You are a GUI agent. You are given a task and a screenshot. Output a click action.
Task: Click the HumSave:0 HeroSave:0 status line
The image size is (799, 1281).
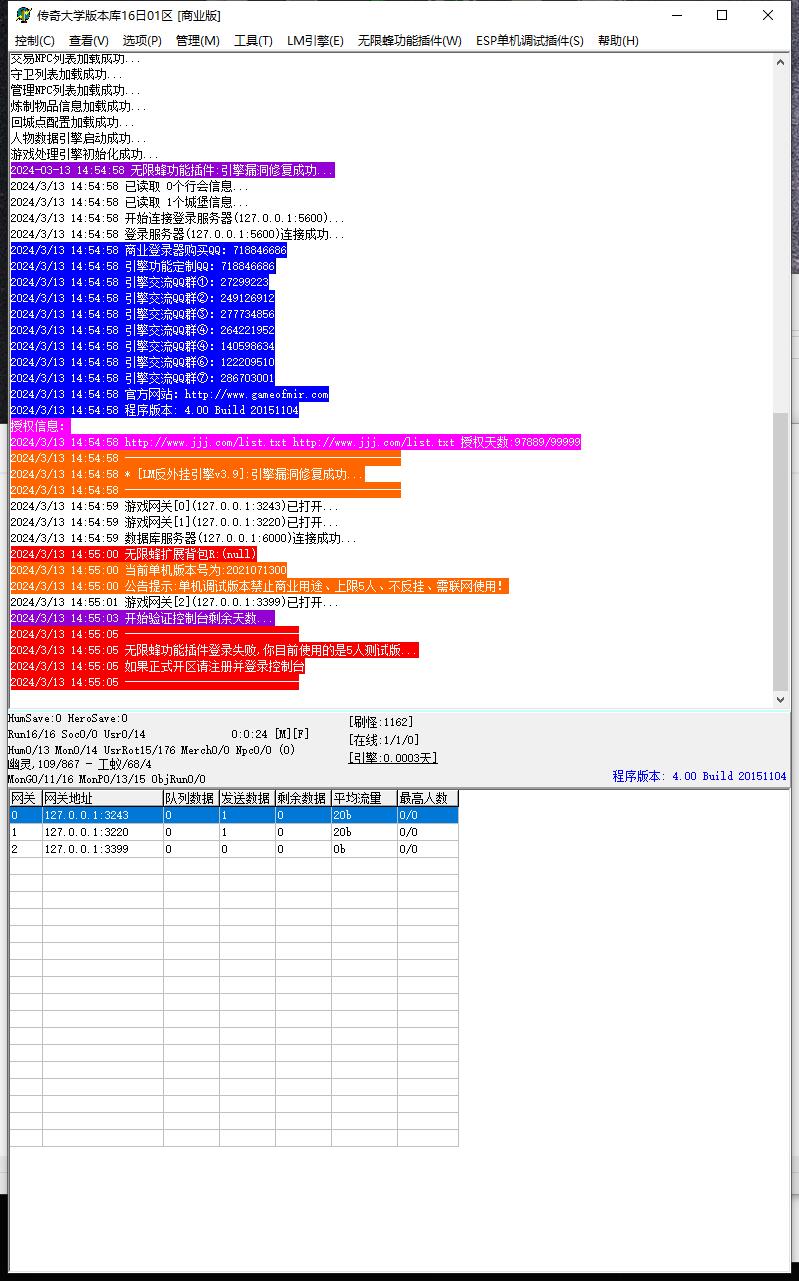68,718
